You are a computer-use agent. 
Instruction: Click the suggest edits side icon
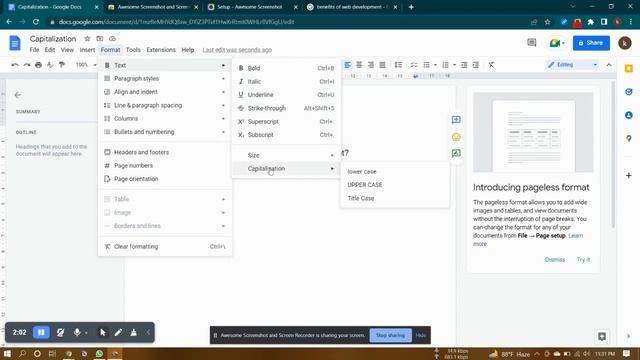coord(456,153)
